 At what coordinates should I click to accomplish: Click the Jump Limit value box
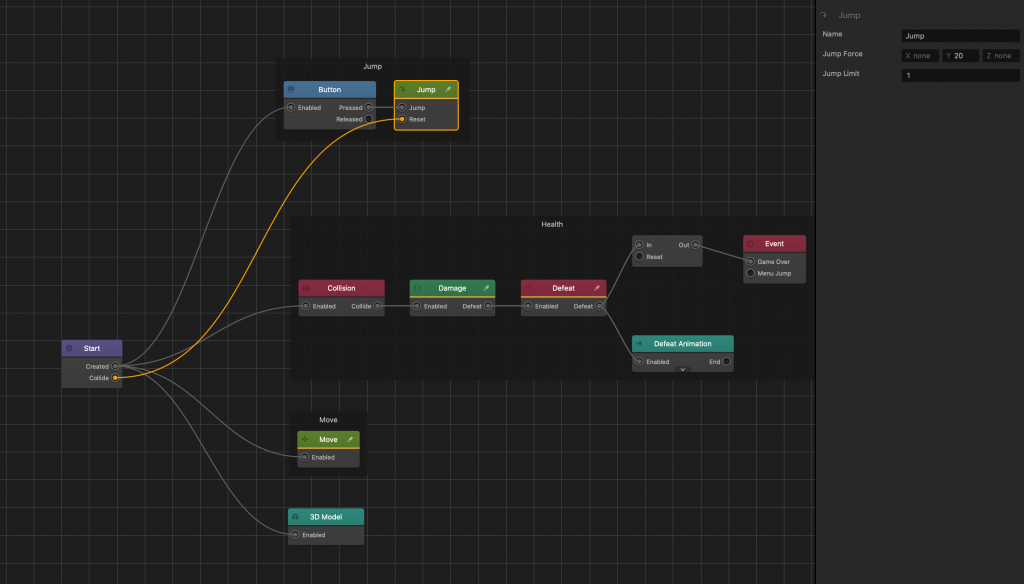(x=960, y=74)
